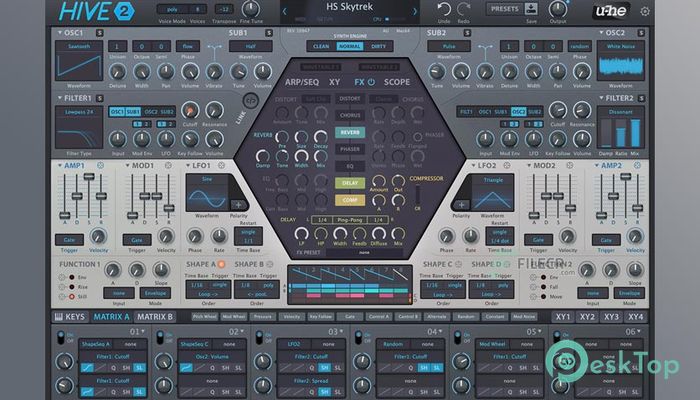This screenshot has height=400, width=700.
Task: Set synth engine to CLEAN
Action: click(x=321, y=46)
